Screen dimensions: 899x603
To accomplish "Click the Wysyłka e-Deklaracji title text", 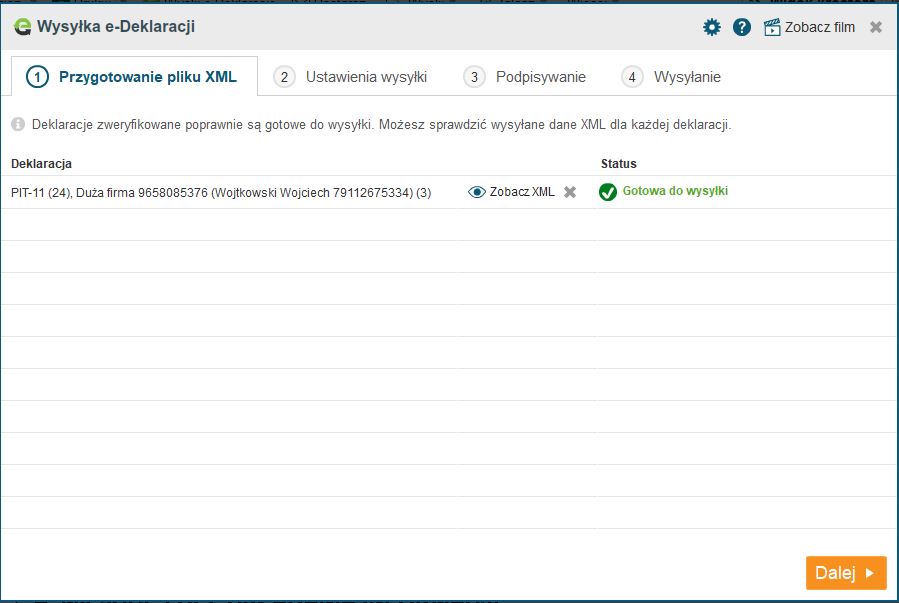I will click(116, 26).
